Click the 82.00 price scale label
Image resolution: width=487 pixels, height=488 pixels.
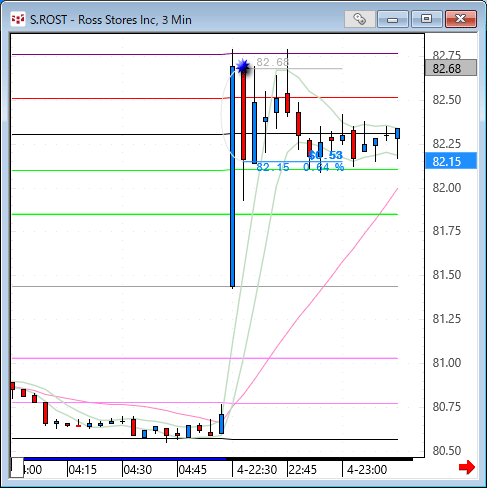tap(447, 188)
